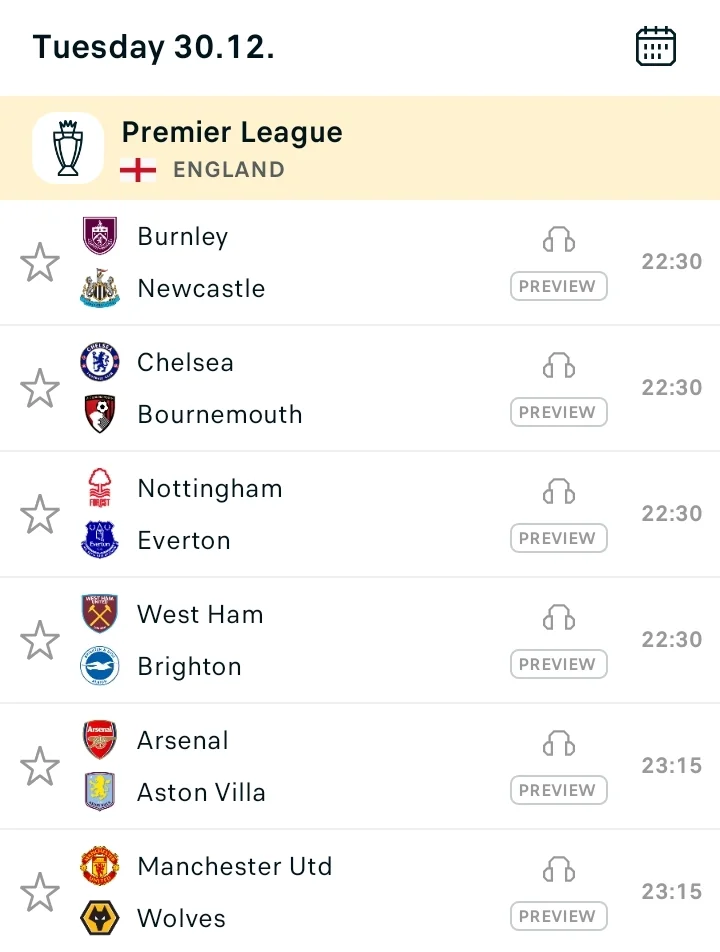Click the Premier League trophy logo

[x=68, y=148]
